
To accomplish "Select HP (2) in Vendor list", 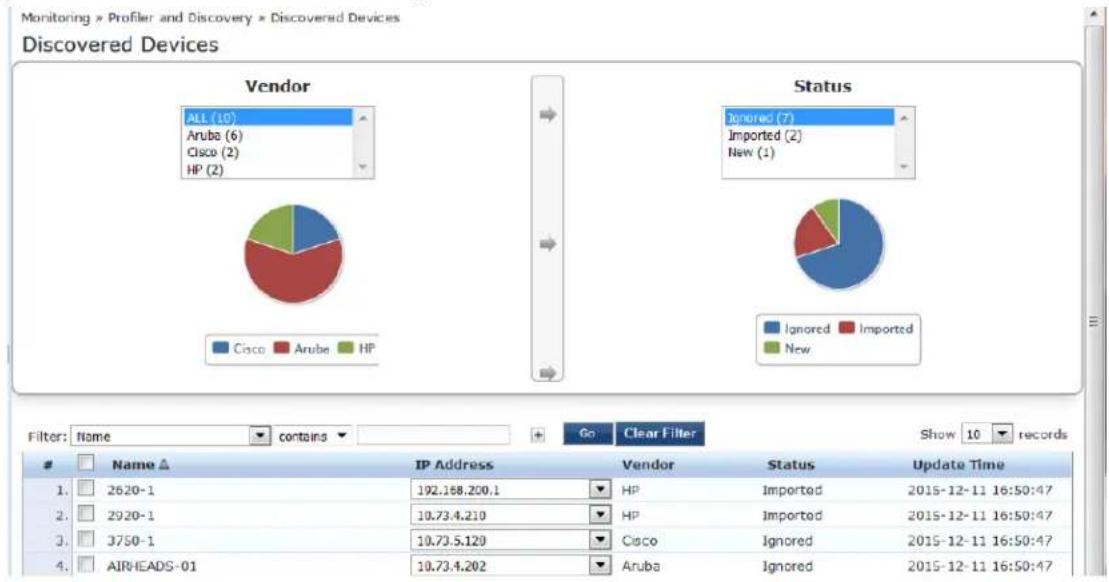I will (267, 170).
